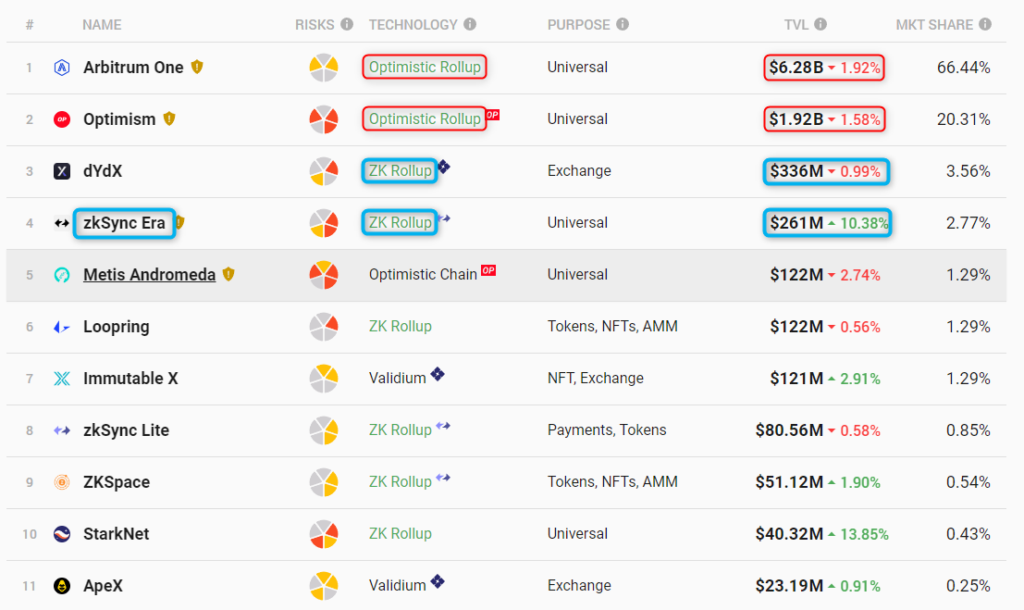Image resolution: width=1024 pixels, height=610 pixels.
Task: Click the StarkNet project logo
Action: tap(61, 534)
